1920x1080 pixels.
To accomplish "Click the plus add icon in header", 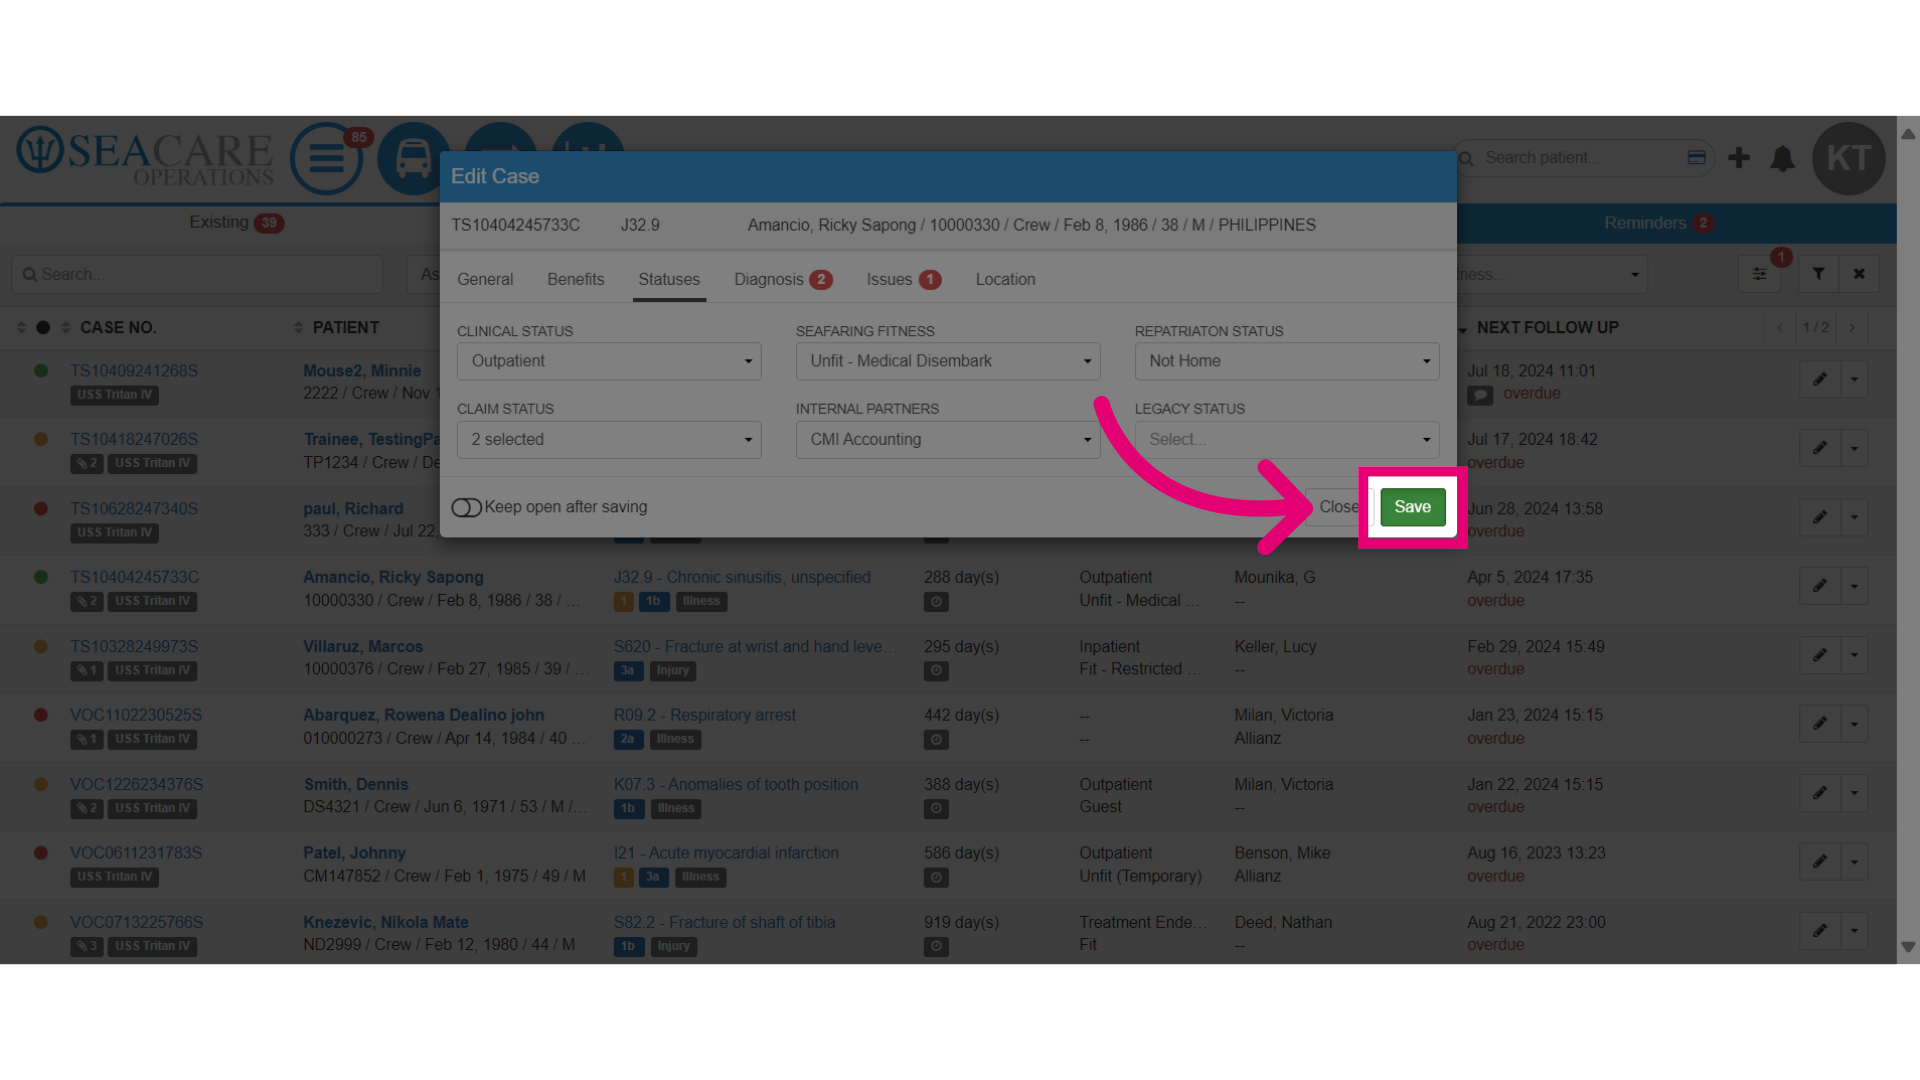I will [x=1739, y=158].
